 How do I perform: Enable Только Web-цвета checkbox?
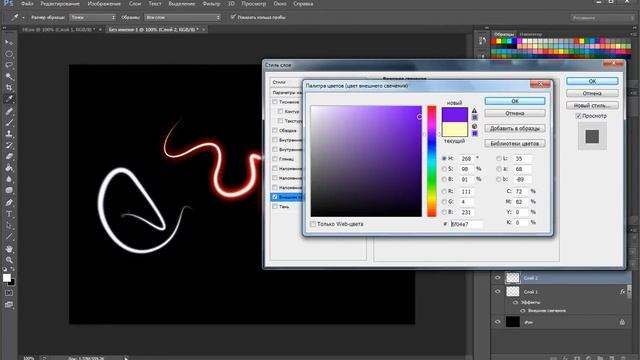(x=313, y=224)
